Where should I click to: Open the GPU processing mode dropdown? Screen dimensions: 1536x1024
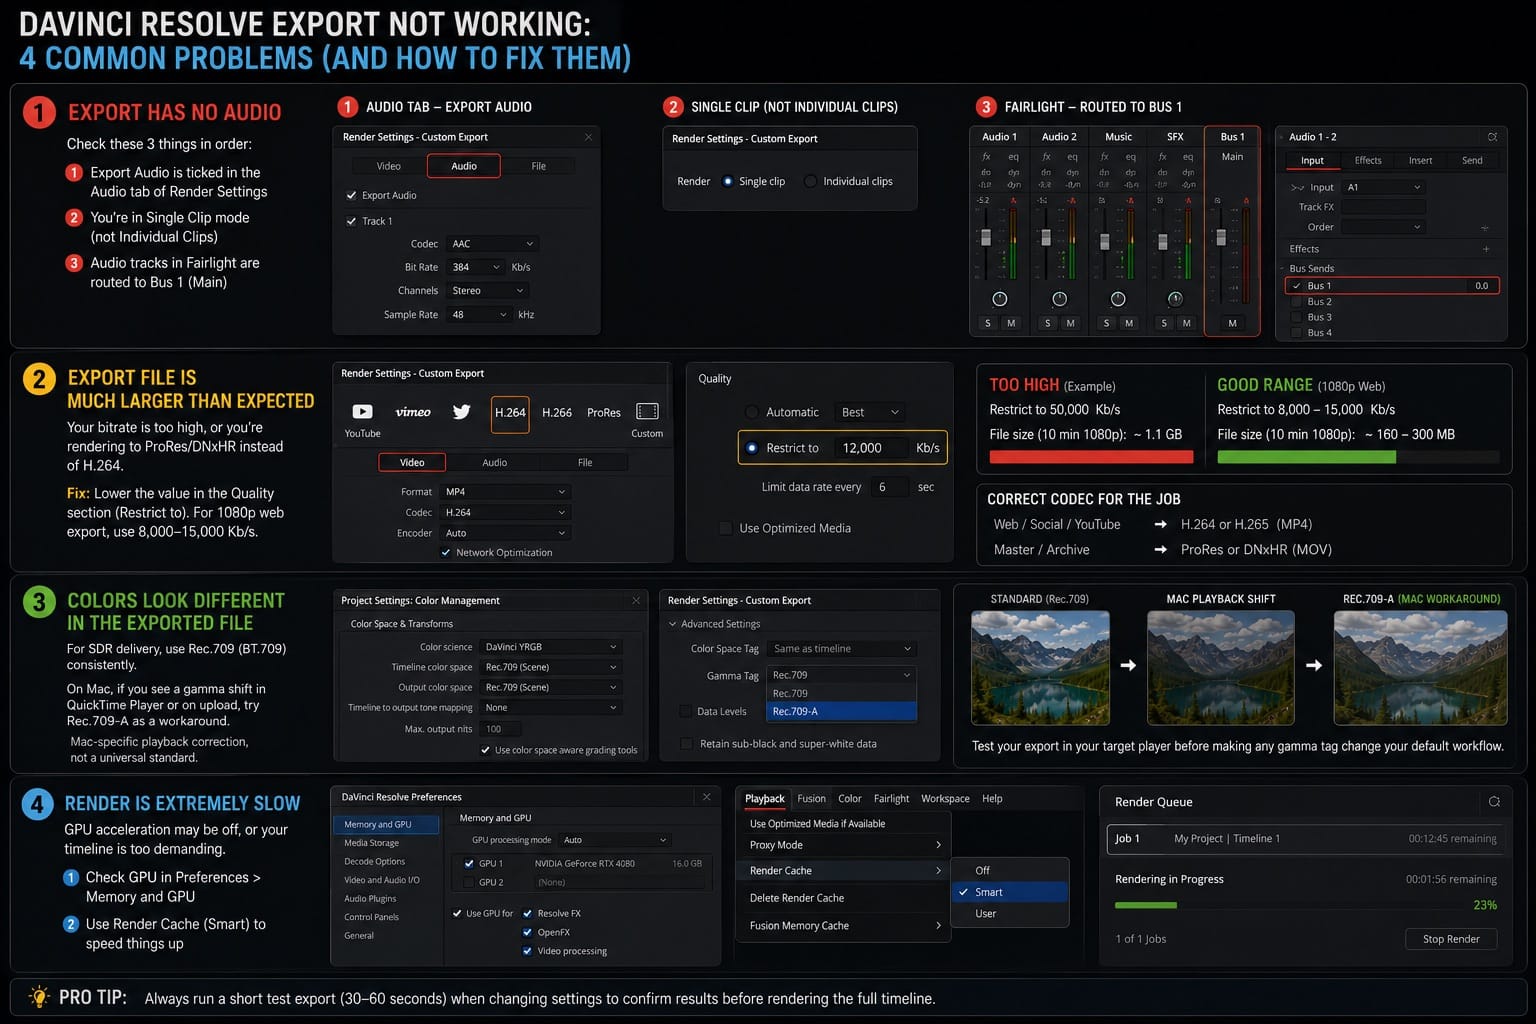(x=614, y=840)
